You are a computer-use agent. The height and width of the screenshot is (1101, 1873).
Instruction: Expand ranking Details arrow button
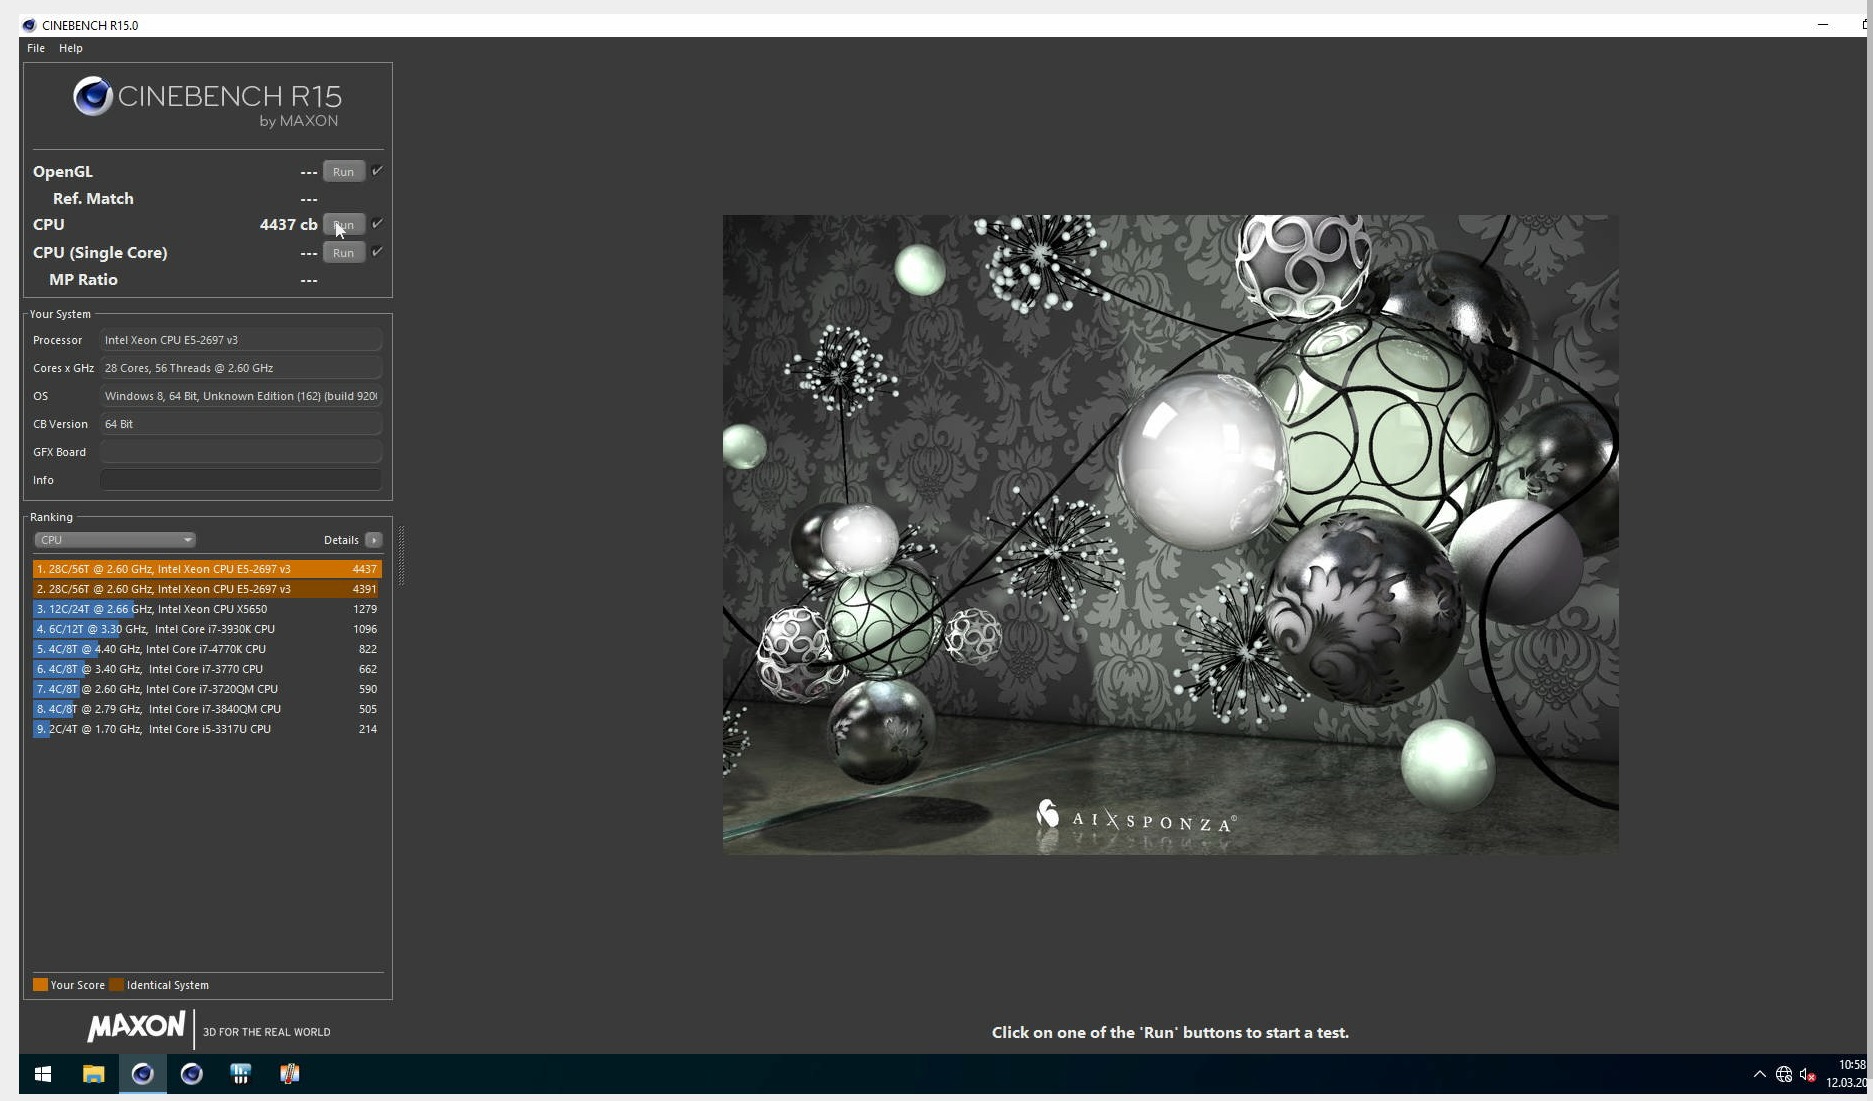(374, 540)
